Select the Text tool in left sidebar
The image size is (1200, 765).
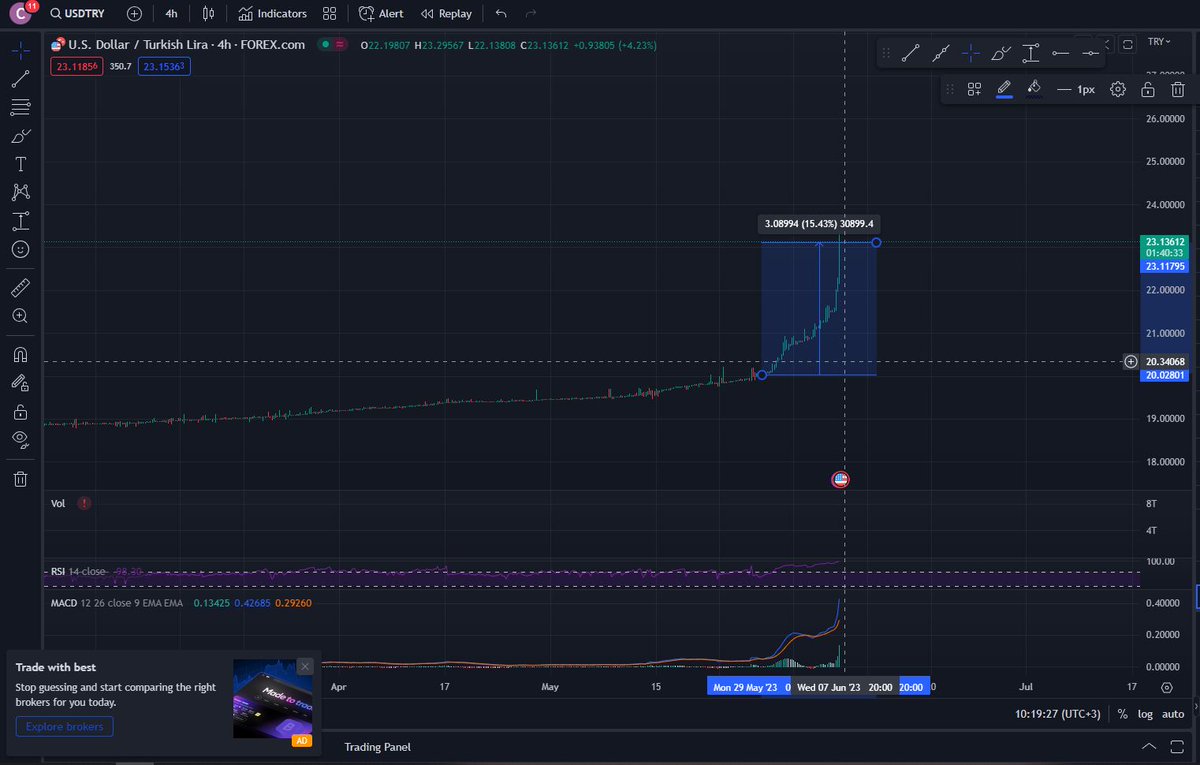20,163
